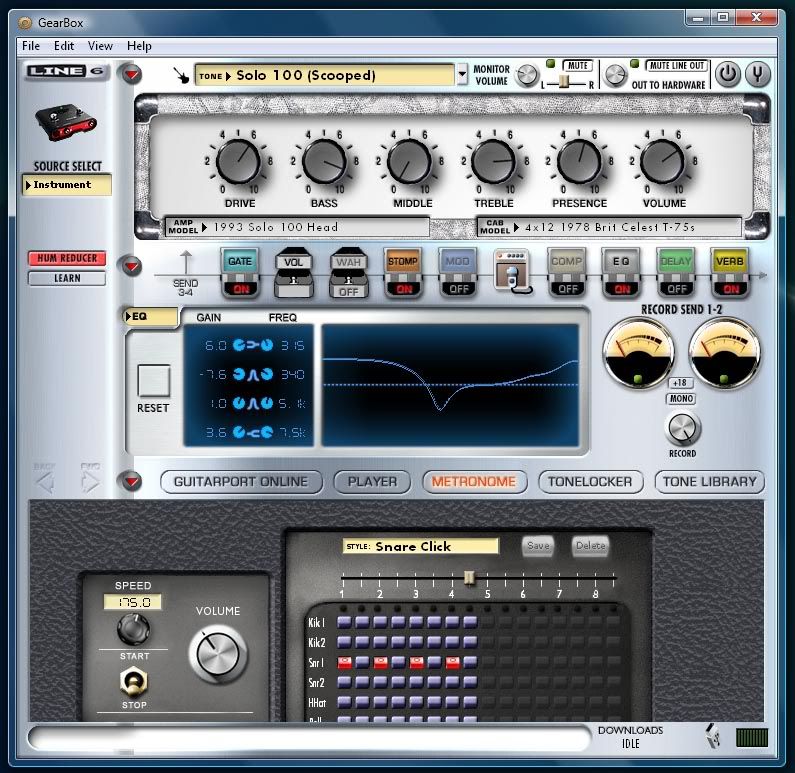Click the USB connection status icon
This screenshot has width=795, height=773.
pos(714,736)
